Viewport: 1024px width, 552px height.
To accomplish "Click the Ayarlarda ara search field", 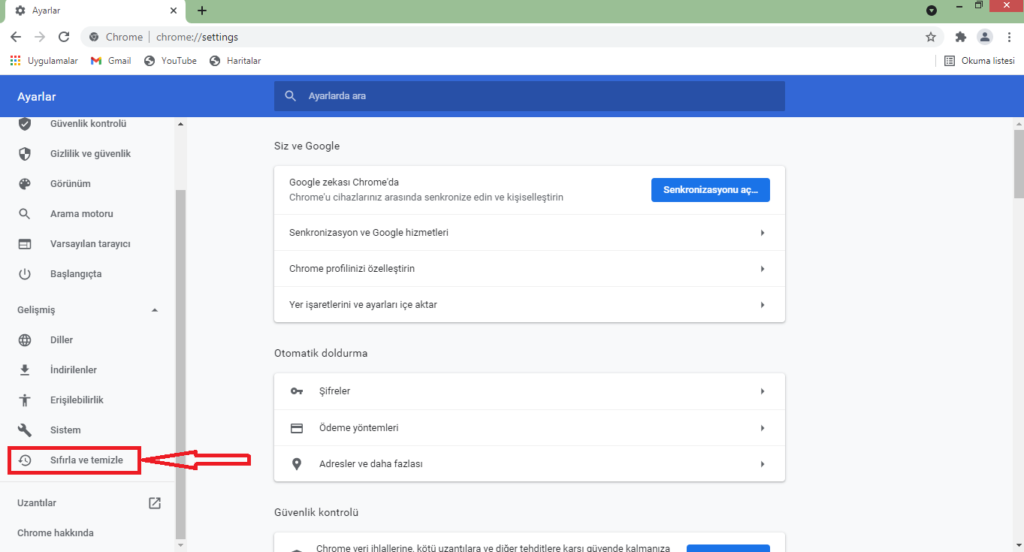I will [530, 96].
